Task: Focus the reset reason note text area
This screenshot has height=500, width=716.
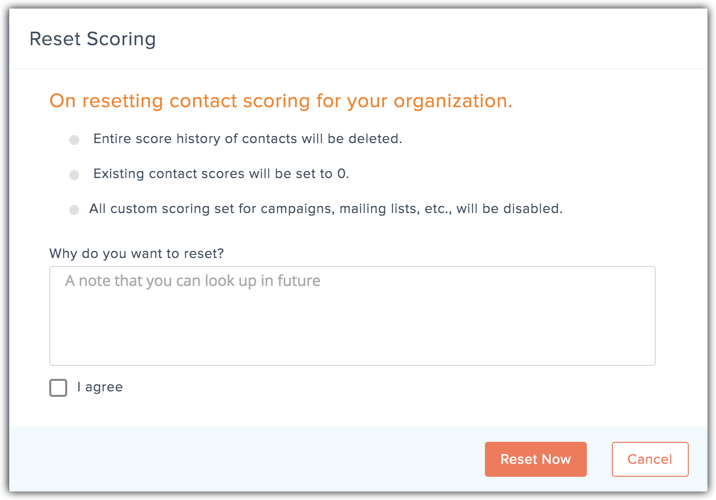Action: click(352, 316)
